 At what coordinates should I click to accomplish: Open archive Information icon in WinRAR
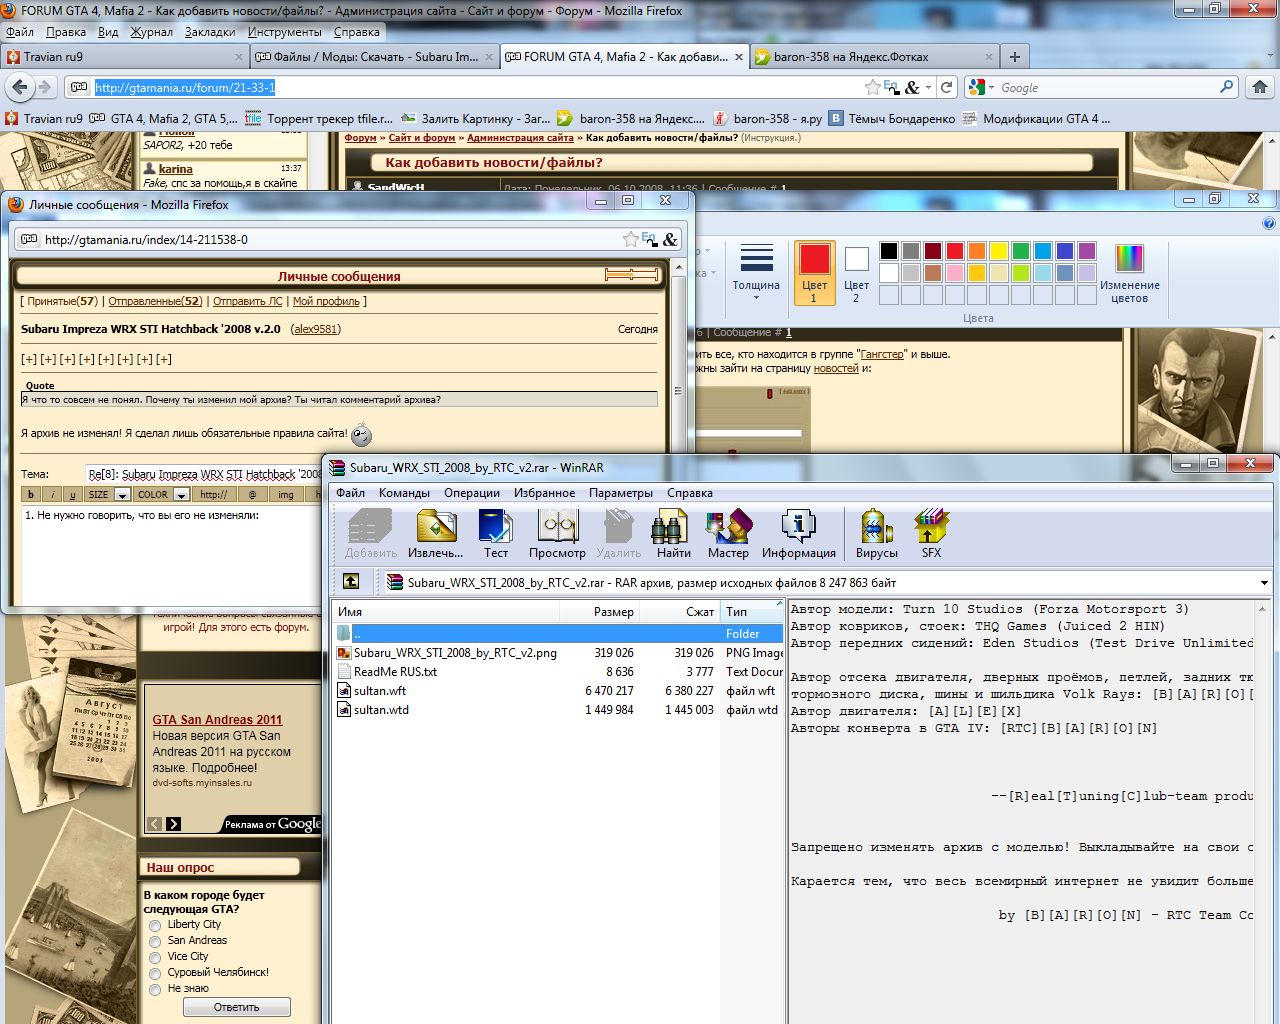pos(798,533)
